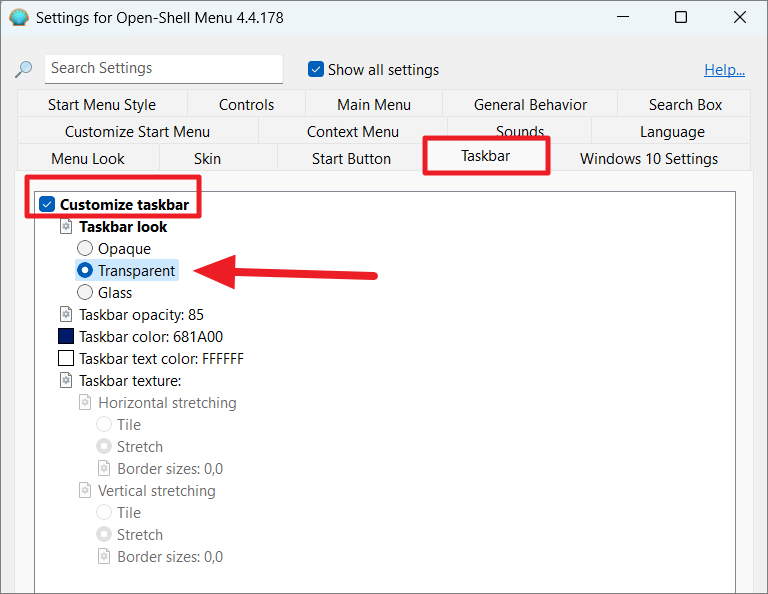Select the Taskbar text color: FFFFFF row
This screenshot has width=768, height=594.
coord(161,358)
